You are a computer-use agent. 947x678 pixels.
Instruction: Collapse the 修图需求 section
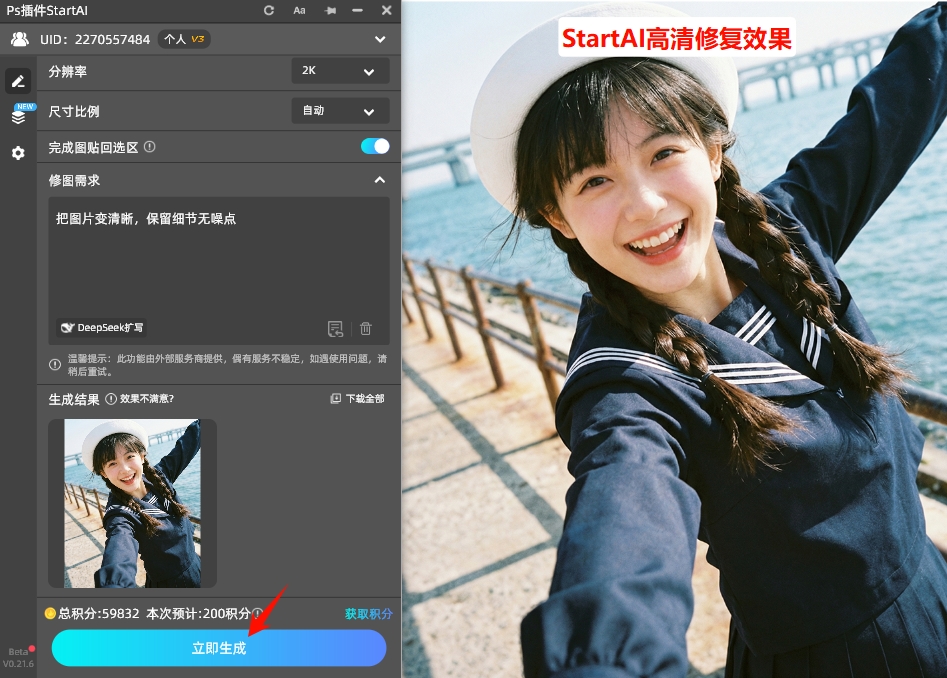click(x=379, y=180)
